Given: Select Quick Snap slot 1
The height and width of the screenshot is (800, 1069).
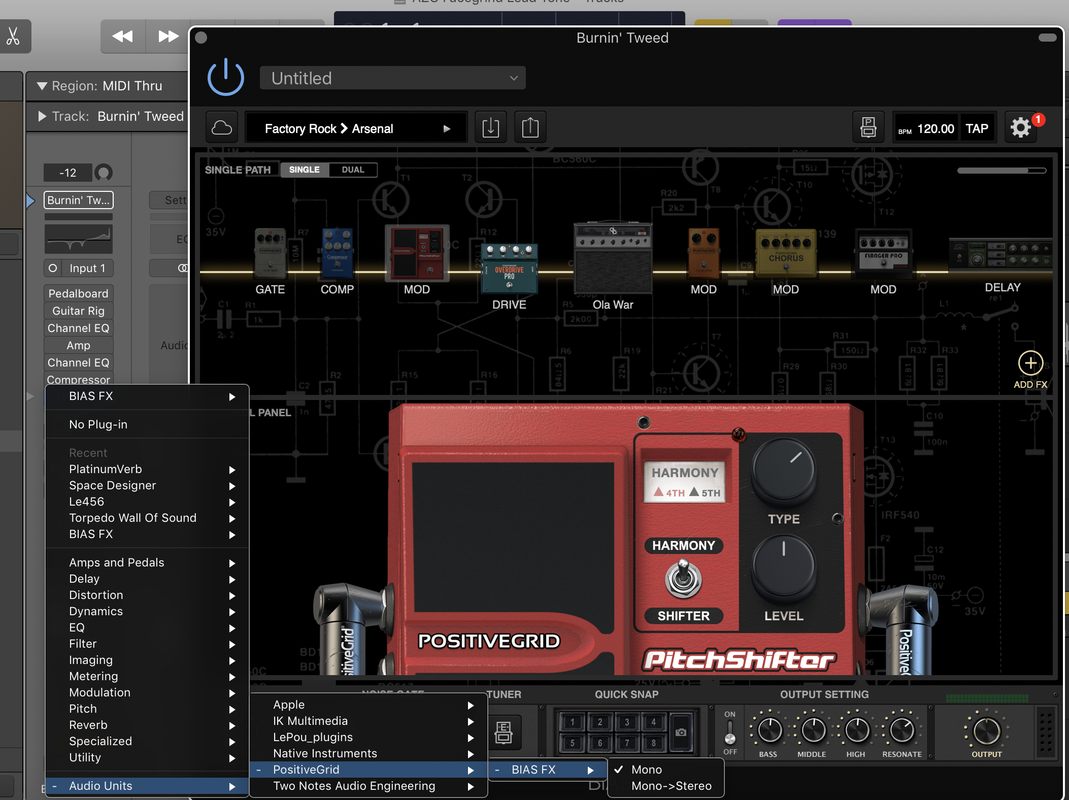Looking at the screenshot, I should (572, 722).
